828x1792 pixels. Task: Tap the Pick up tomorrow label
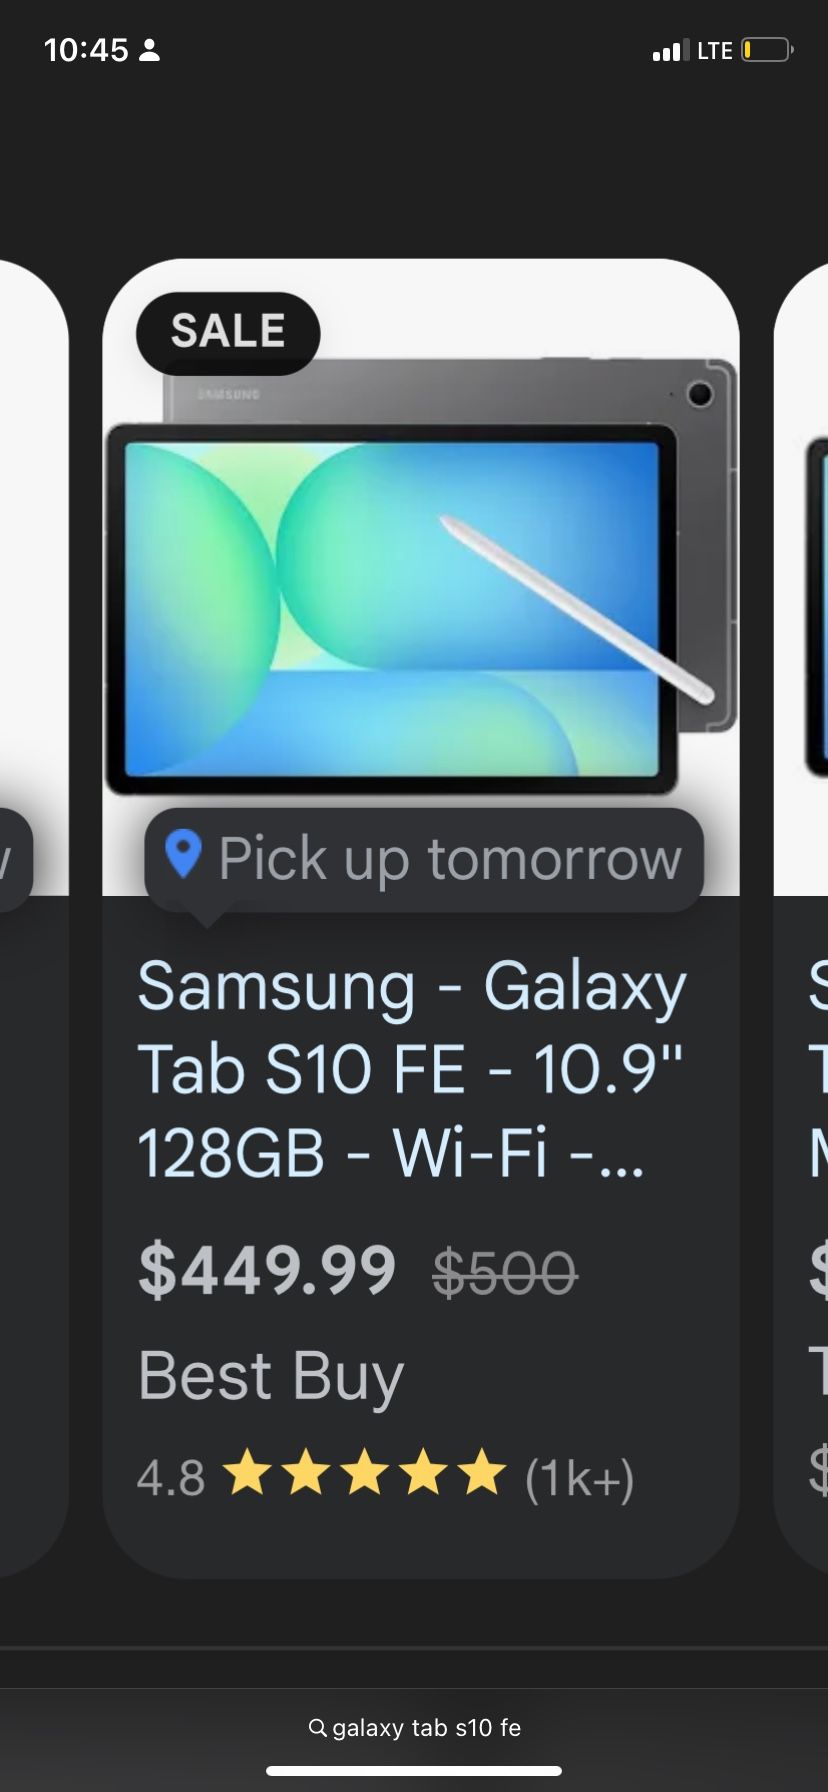pyautogui.click(x=449, y=859)
